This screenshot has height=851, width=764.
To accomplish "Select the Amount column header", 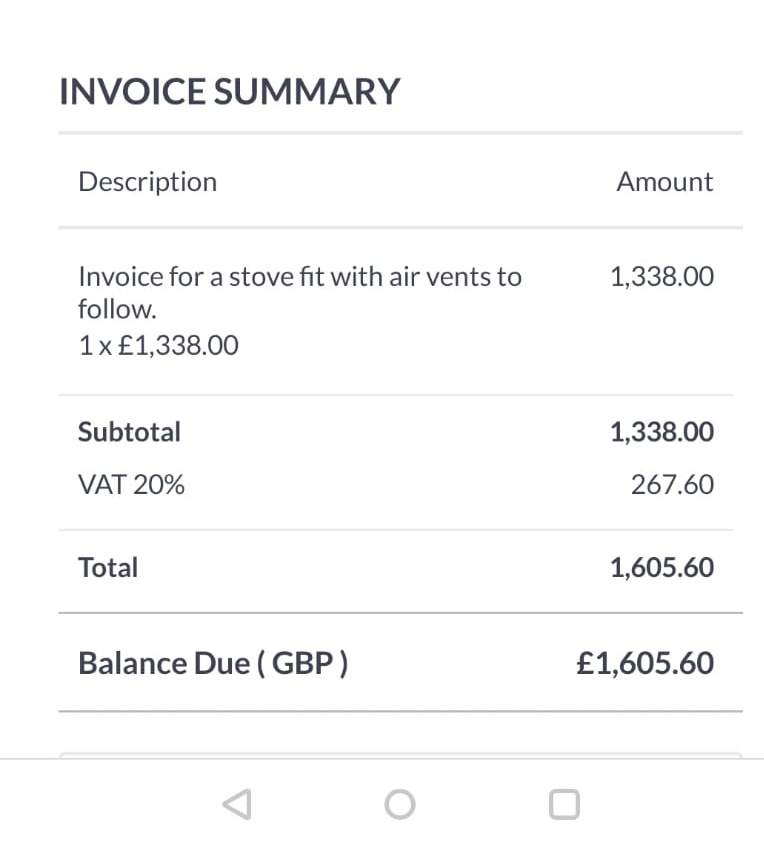I will pyautogui.click(x=664, y=182).
